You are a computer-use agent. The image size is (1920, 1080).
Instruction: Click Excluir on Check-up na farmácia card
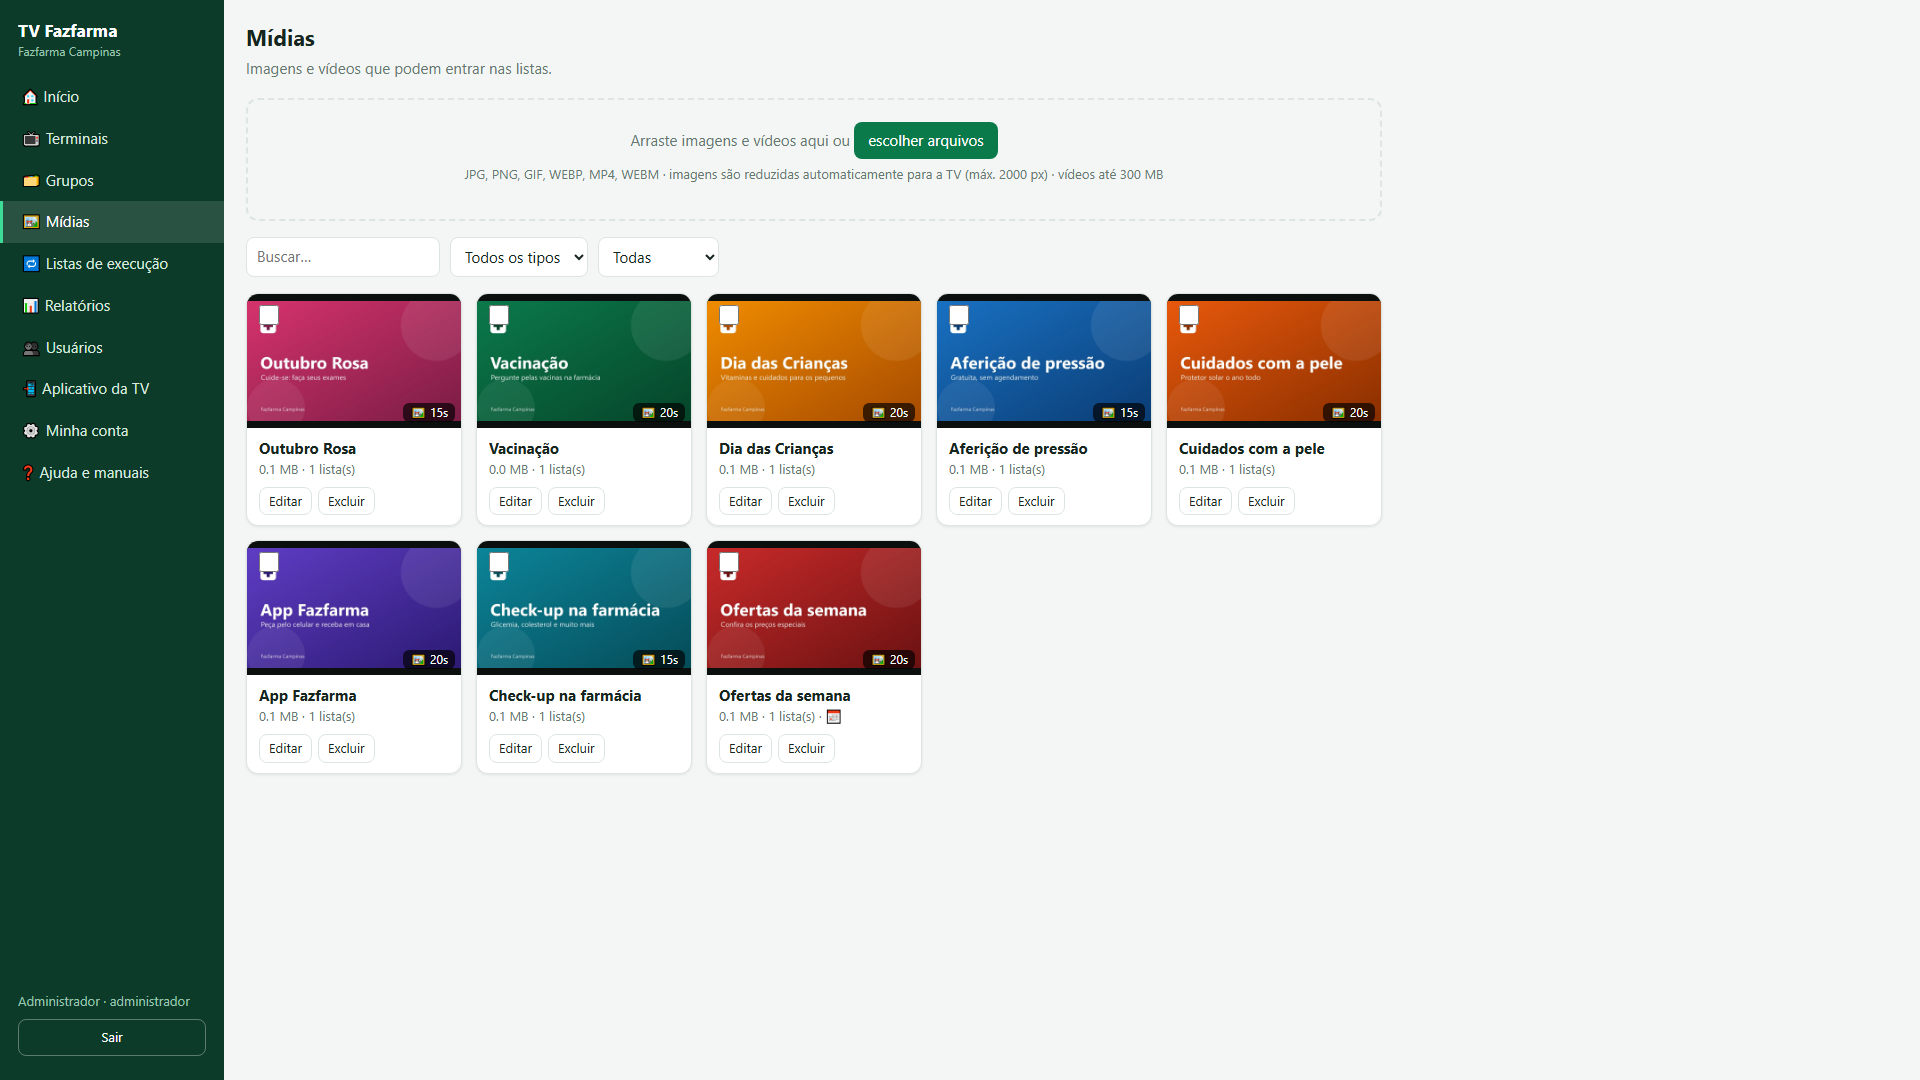[x=576, y=749]
